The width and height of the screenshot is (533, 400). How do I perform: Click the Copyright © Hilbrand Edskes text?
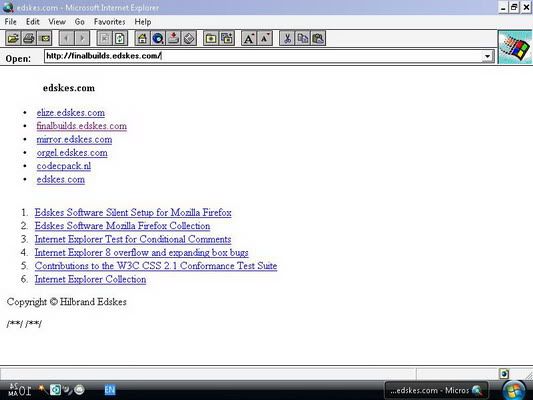point(67,302)
